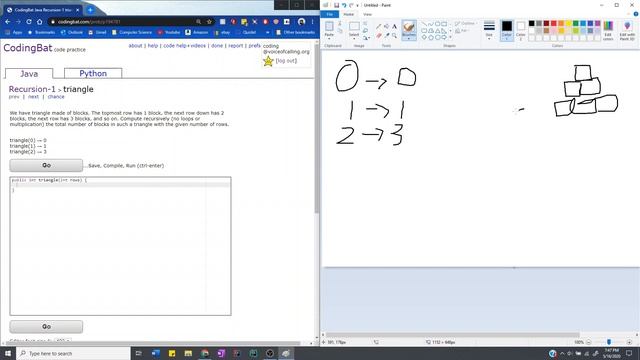The width and height of the screenshot is (640, 360).
Task: Follow the 'chance' link
Action: [56, 97]
